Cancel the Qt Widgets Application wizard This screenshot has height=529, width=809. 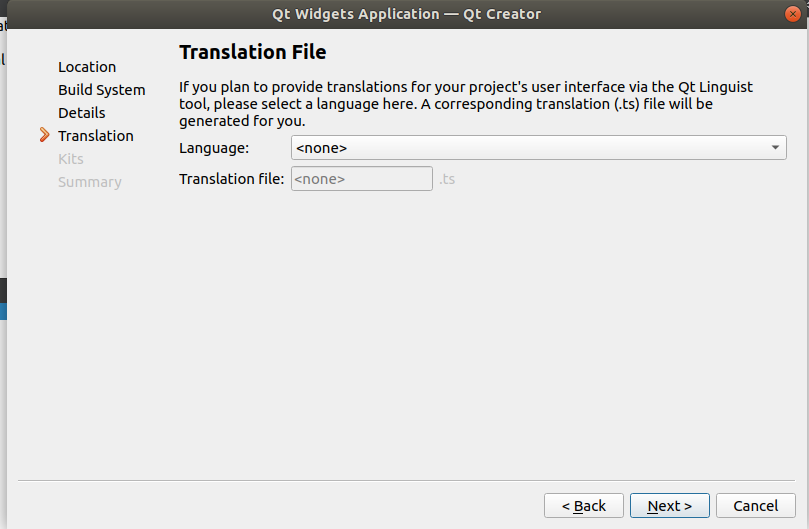pos(756,506)
